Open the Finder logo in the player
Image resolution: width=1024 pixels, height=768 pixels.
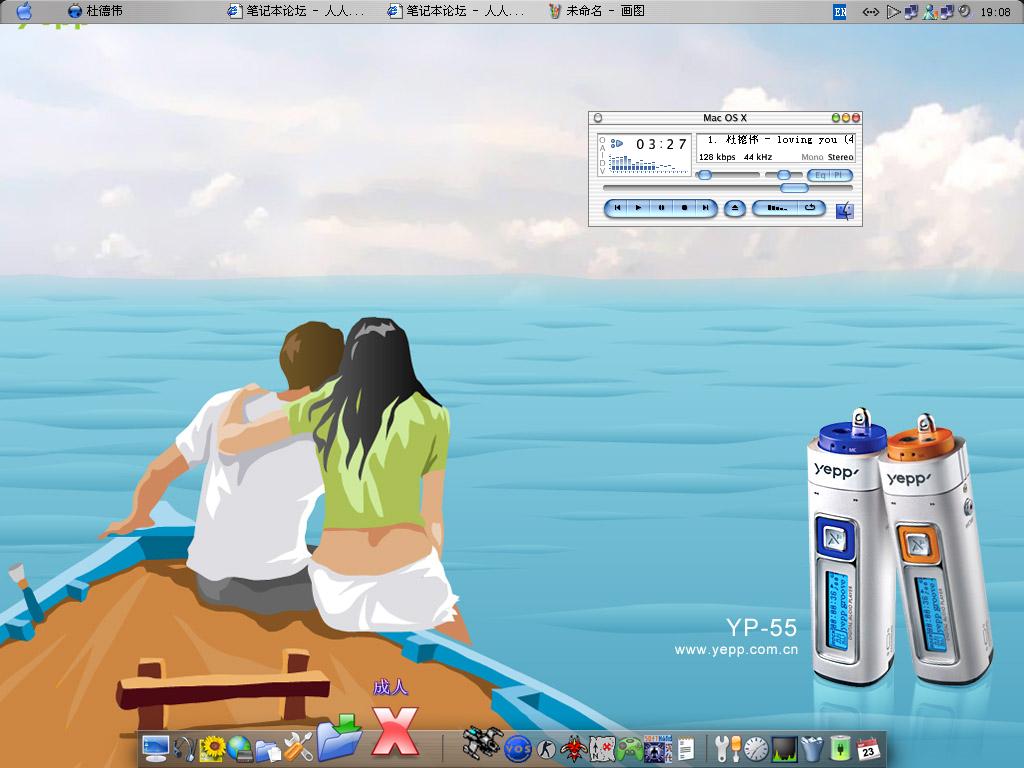(845, 210)
